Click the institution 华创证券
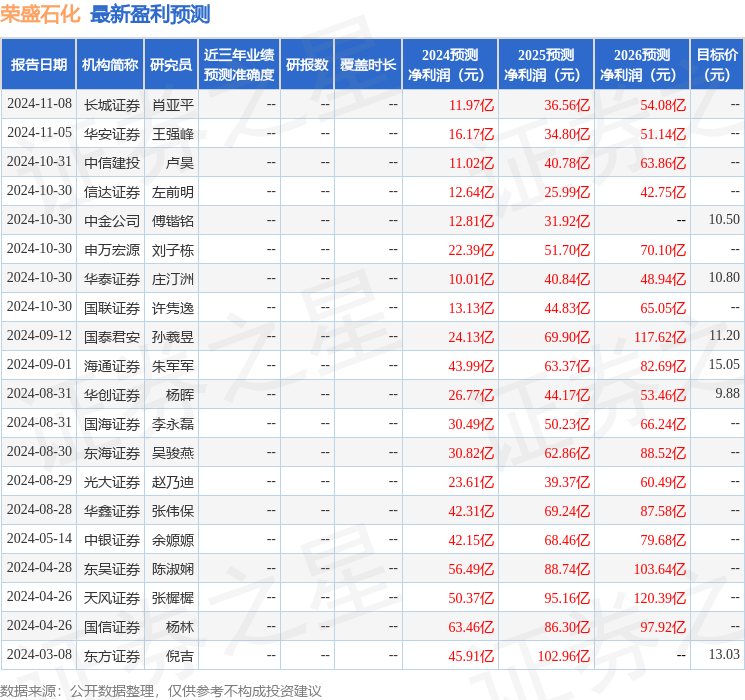 (112, 395)
